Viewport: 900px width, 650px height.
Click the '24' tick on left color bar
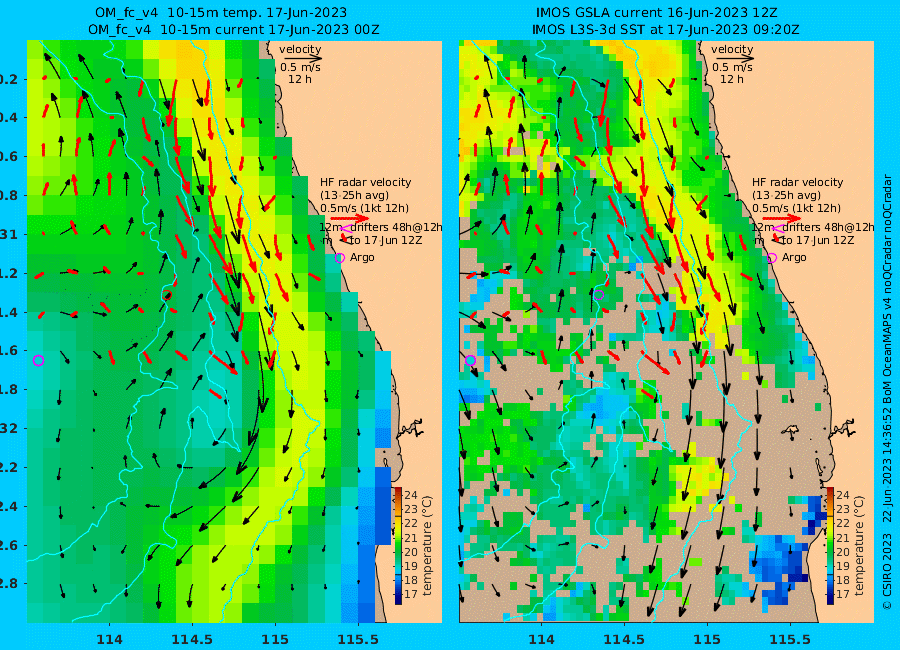point(411,495)
